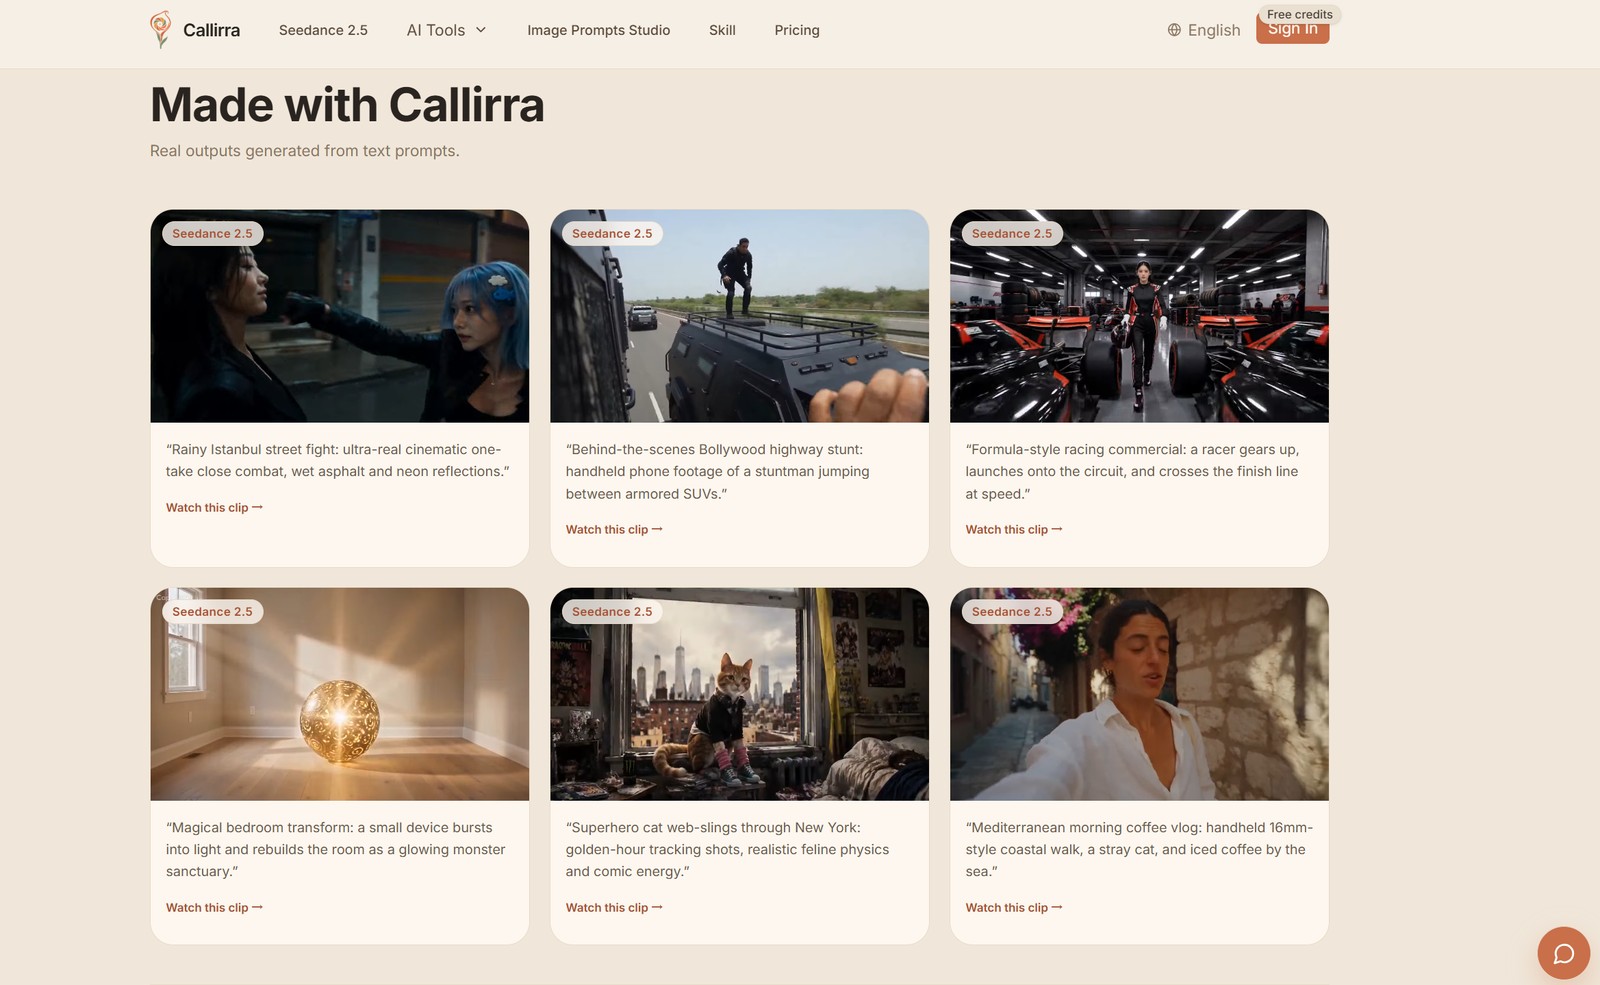Open the Istanbul street fight video thumbnail

click(340, 316)
